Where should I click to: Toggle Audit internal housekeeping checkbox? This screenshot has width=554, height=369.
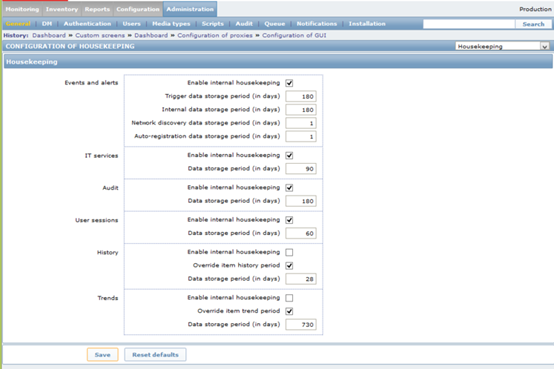(x=289, y=188)
